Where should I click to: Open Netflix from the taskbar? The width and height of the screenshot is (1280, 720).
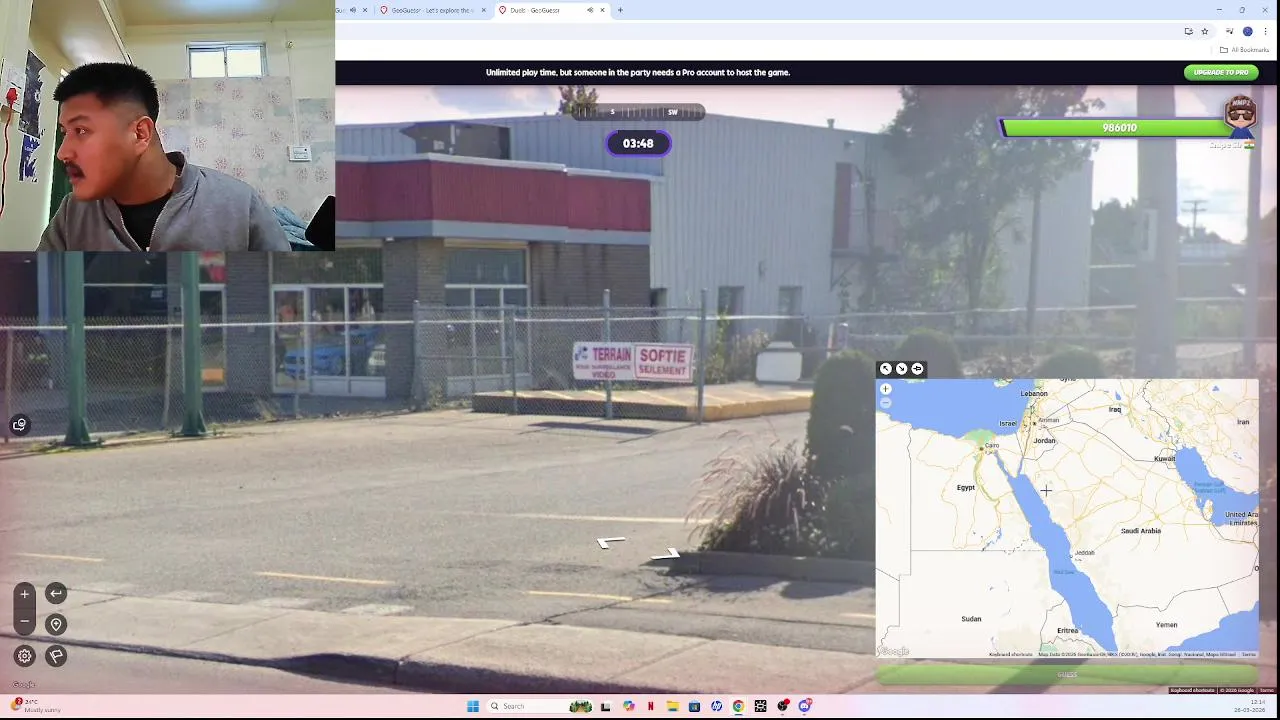tap(651, 706)
